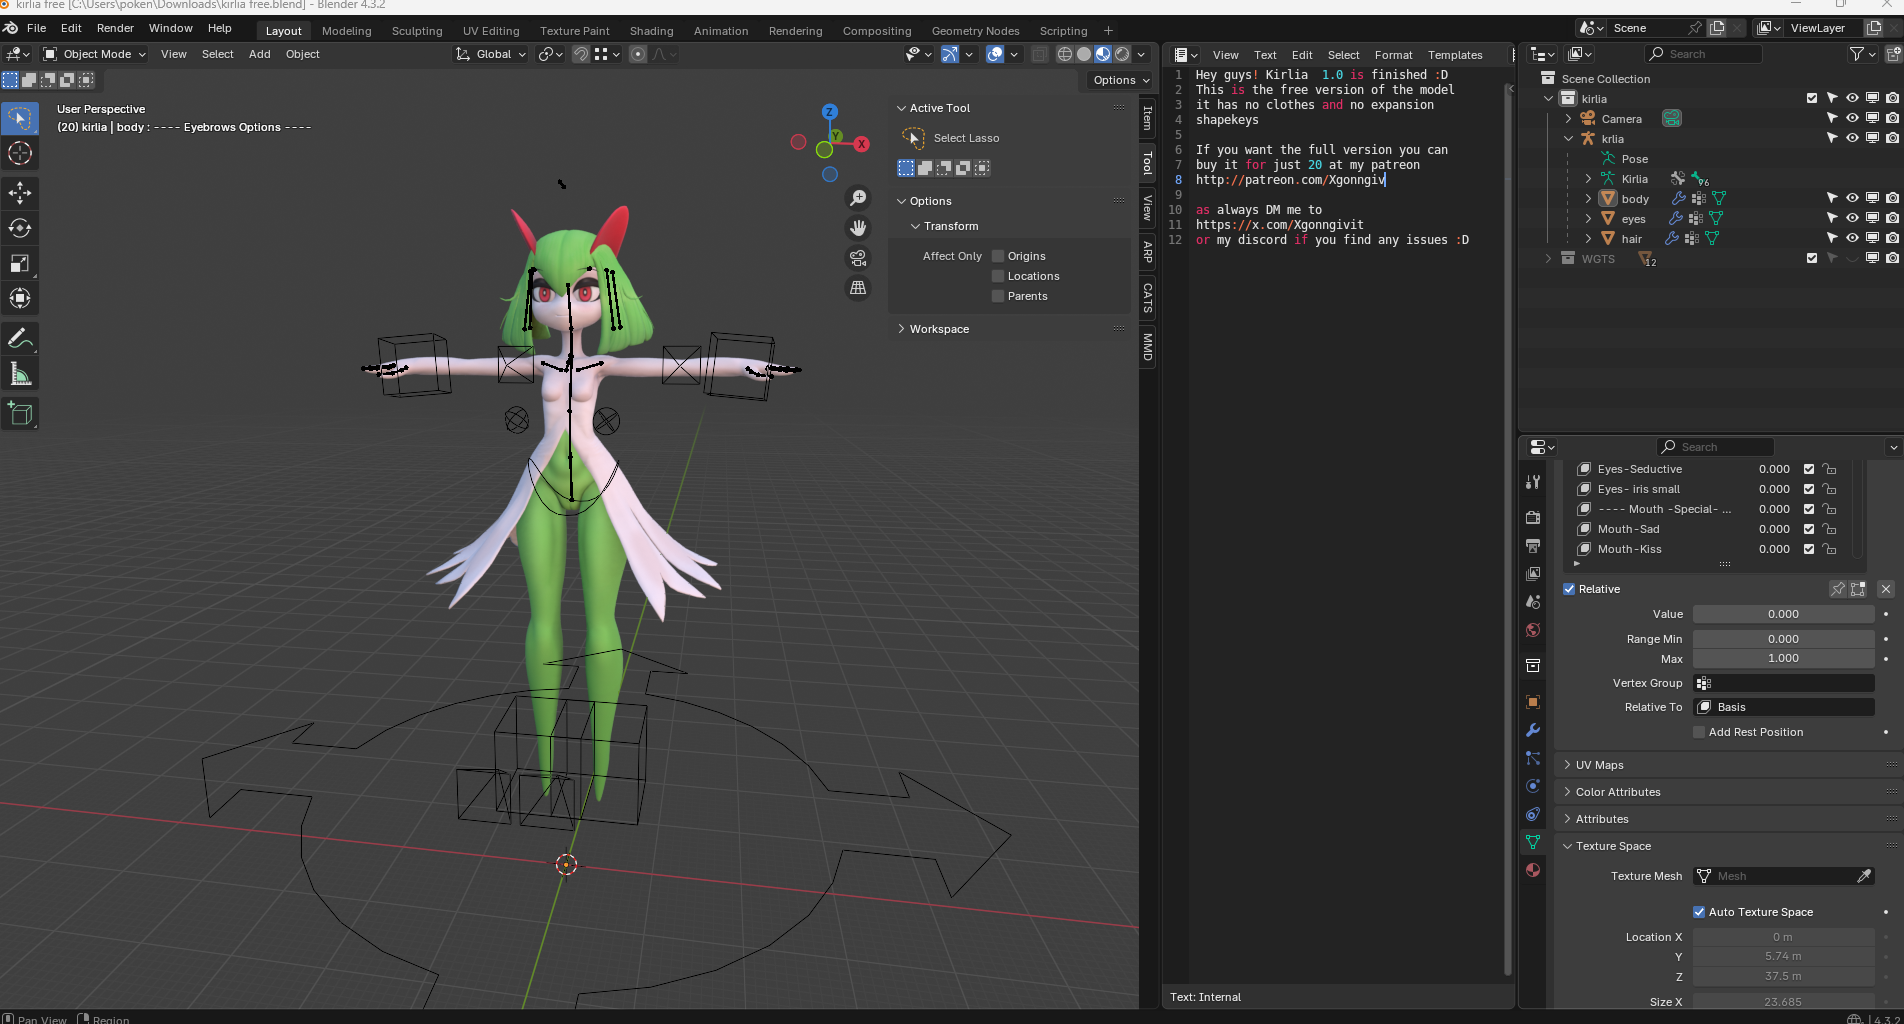Viewport: 1904px width, 1024px height.
Task: Click the Vertex Group input field
Action: coord(1783,683)
